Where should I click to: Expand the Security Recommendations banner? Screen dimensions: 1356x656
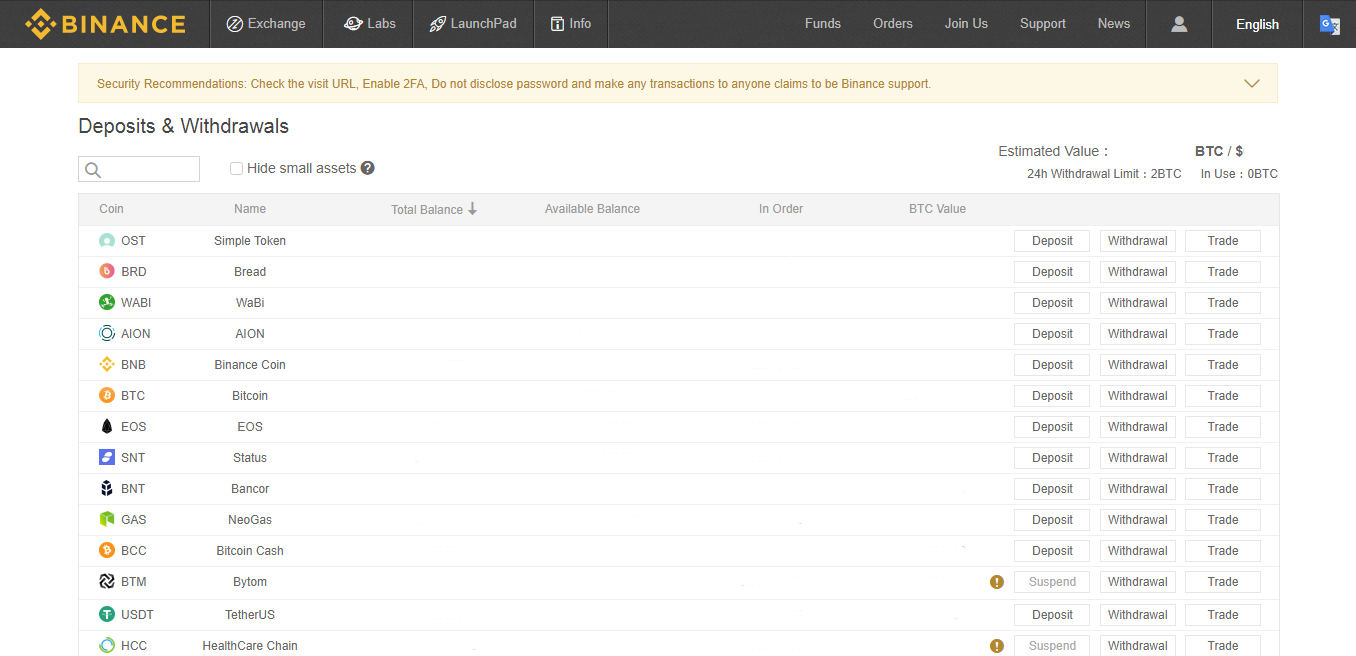1252,84
